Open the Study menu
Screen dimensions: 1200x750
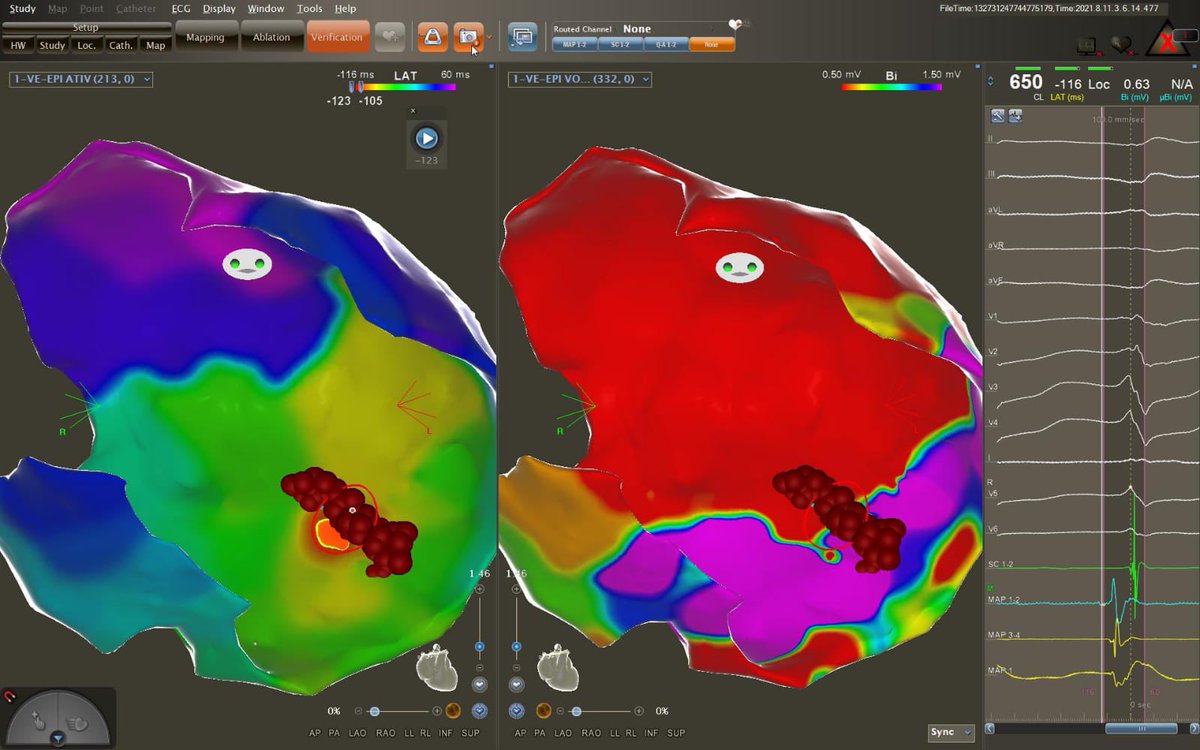point(22,8)
